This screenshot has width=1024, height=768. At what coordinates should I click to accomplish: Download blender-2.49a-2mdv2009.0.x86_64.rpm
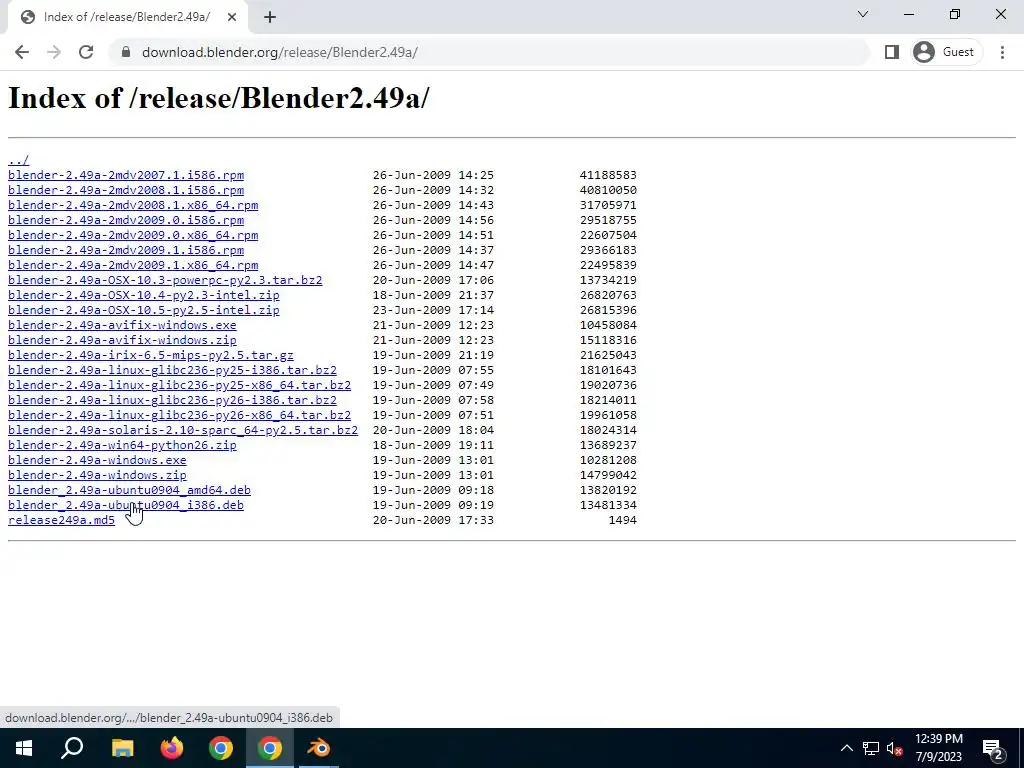click(x=133, y=235)
